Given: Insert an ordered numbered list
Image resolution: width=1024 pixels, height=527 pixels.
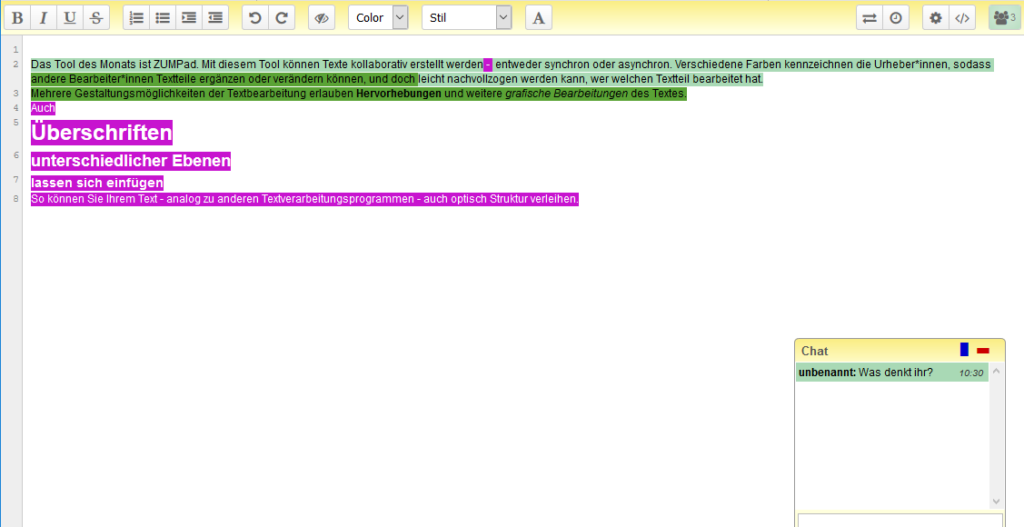Looking at the screenshot, I should (x=137, y=18).
